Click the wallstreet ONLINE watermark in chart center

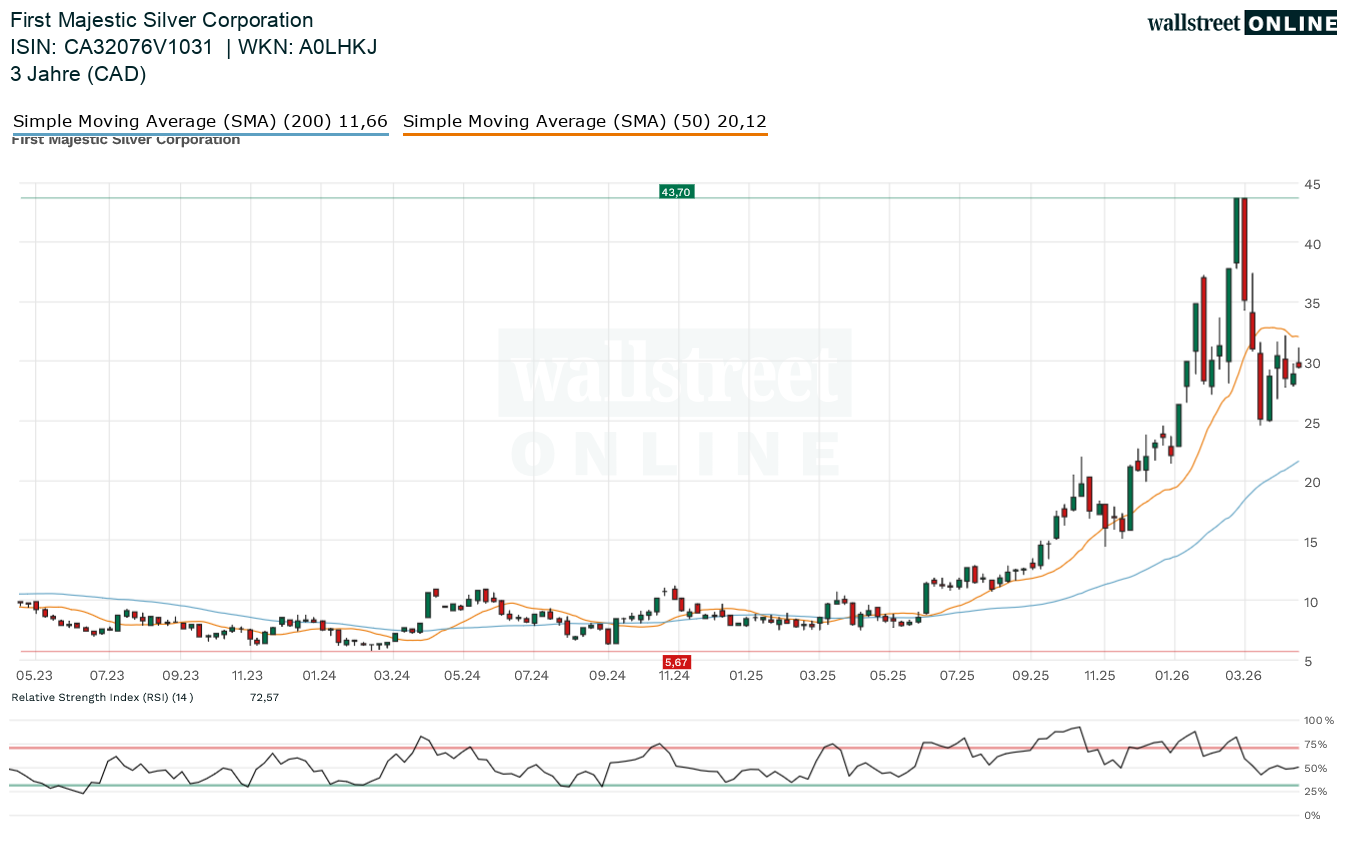675,405
